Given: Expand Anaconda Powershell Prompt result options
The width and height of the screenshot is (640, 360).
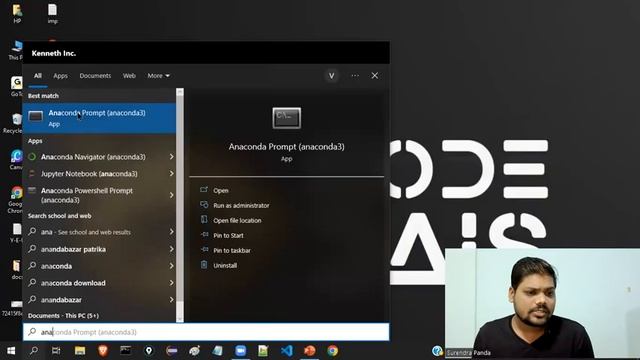Looking at the screenshot, I should [x=171, y=195].
